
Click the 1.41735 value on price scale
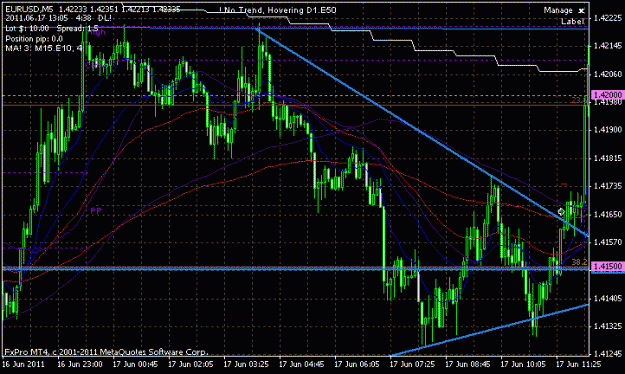click(x=608, y=186)
